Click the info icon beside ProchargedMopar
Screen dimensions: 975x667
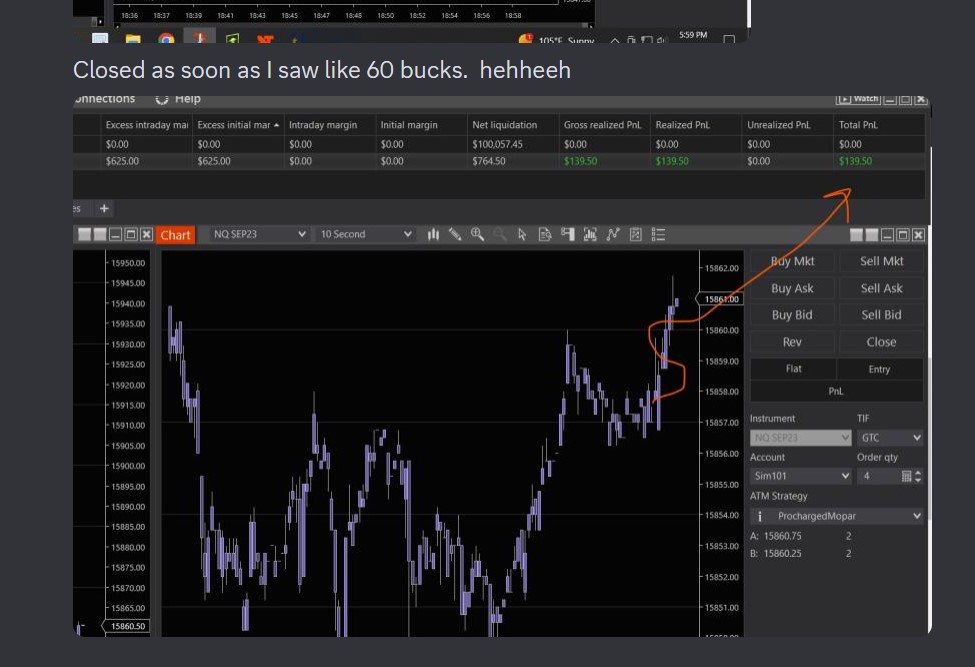759,516
